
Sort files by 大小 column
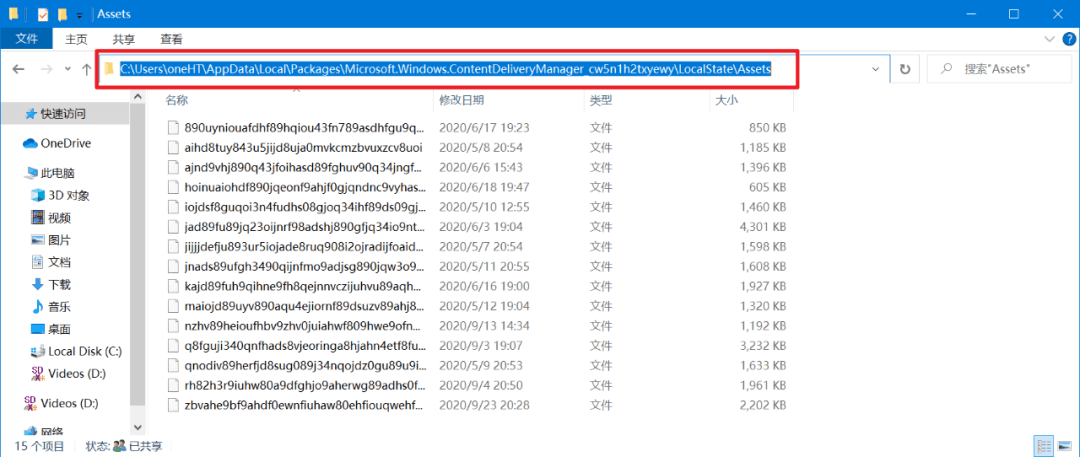pyautogui.click(x=725, y=100)
